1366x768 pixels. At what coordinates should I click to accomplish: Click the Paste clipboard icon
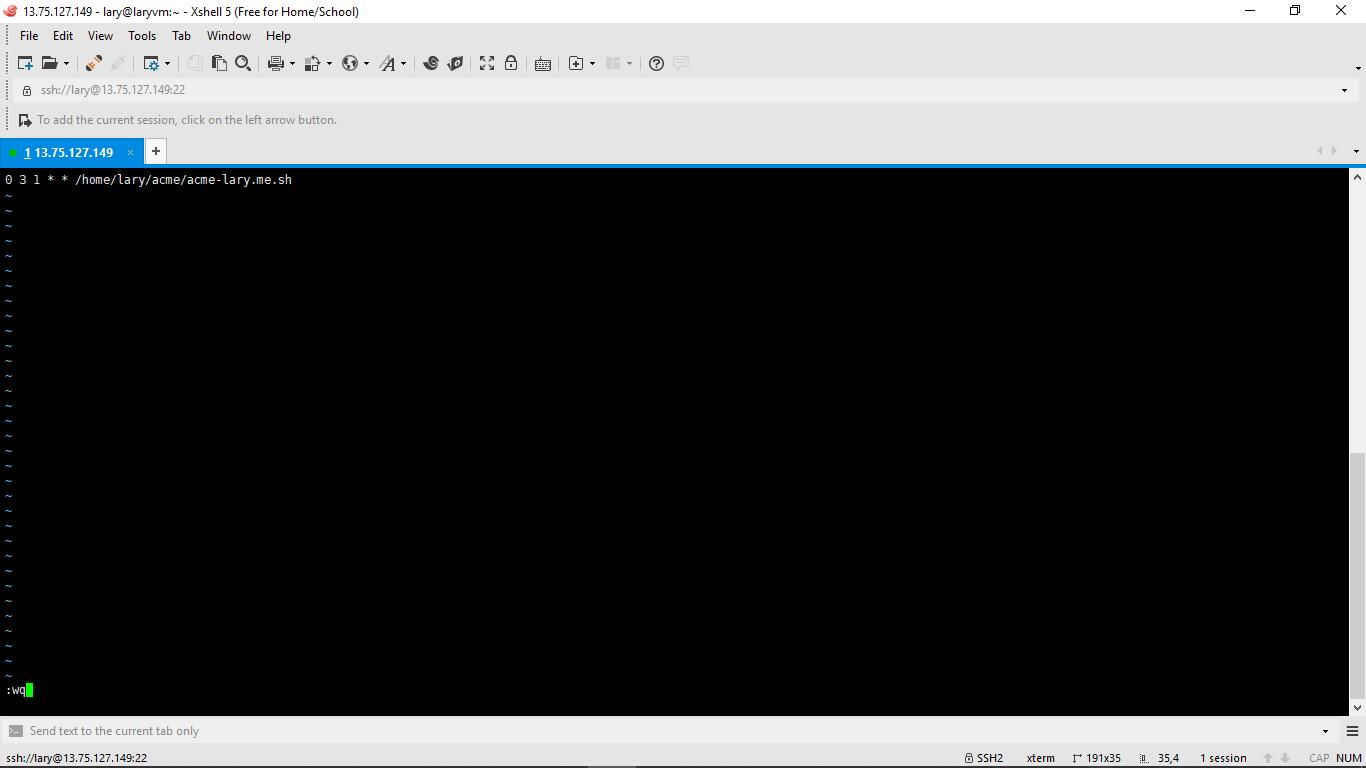point(219,63)
